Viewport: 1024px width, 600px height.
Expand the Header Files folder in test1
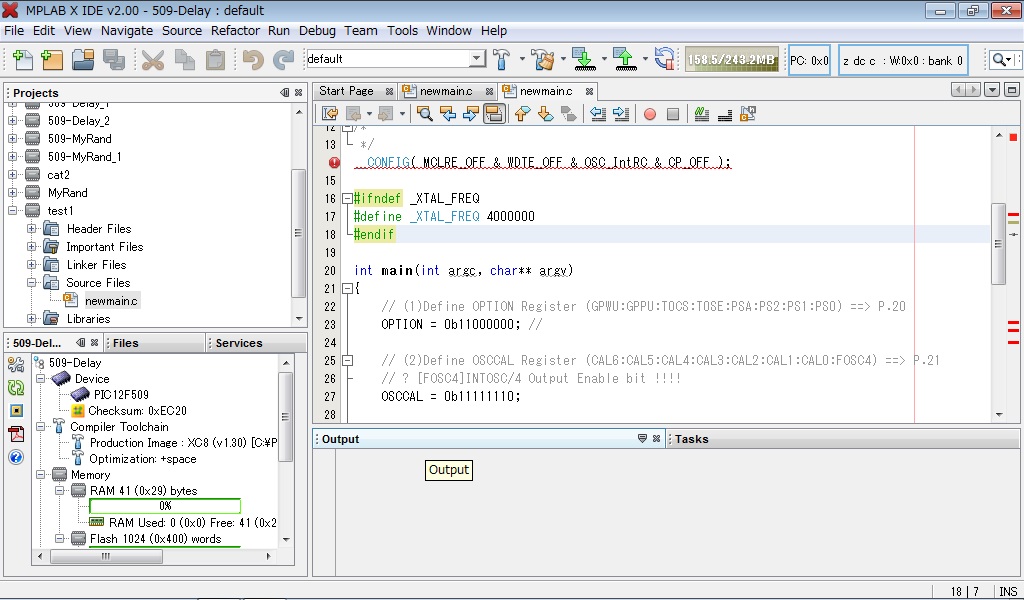[x=32, y=229]
